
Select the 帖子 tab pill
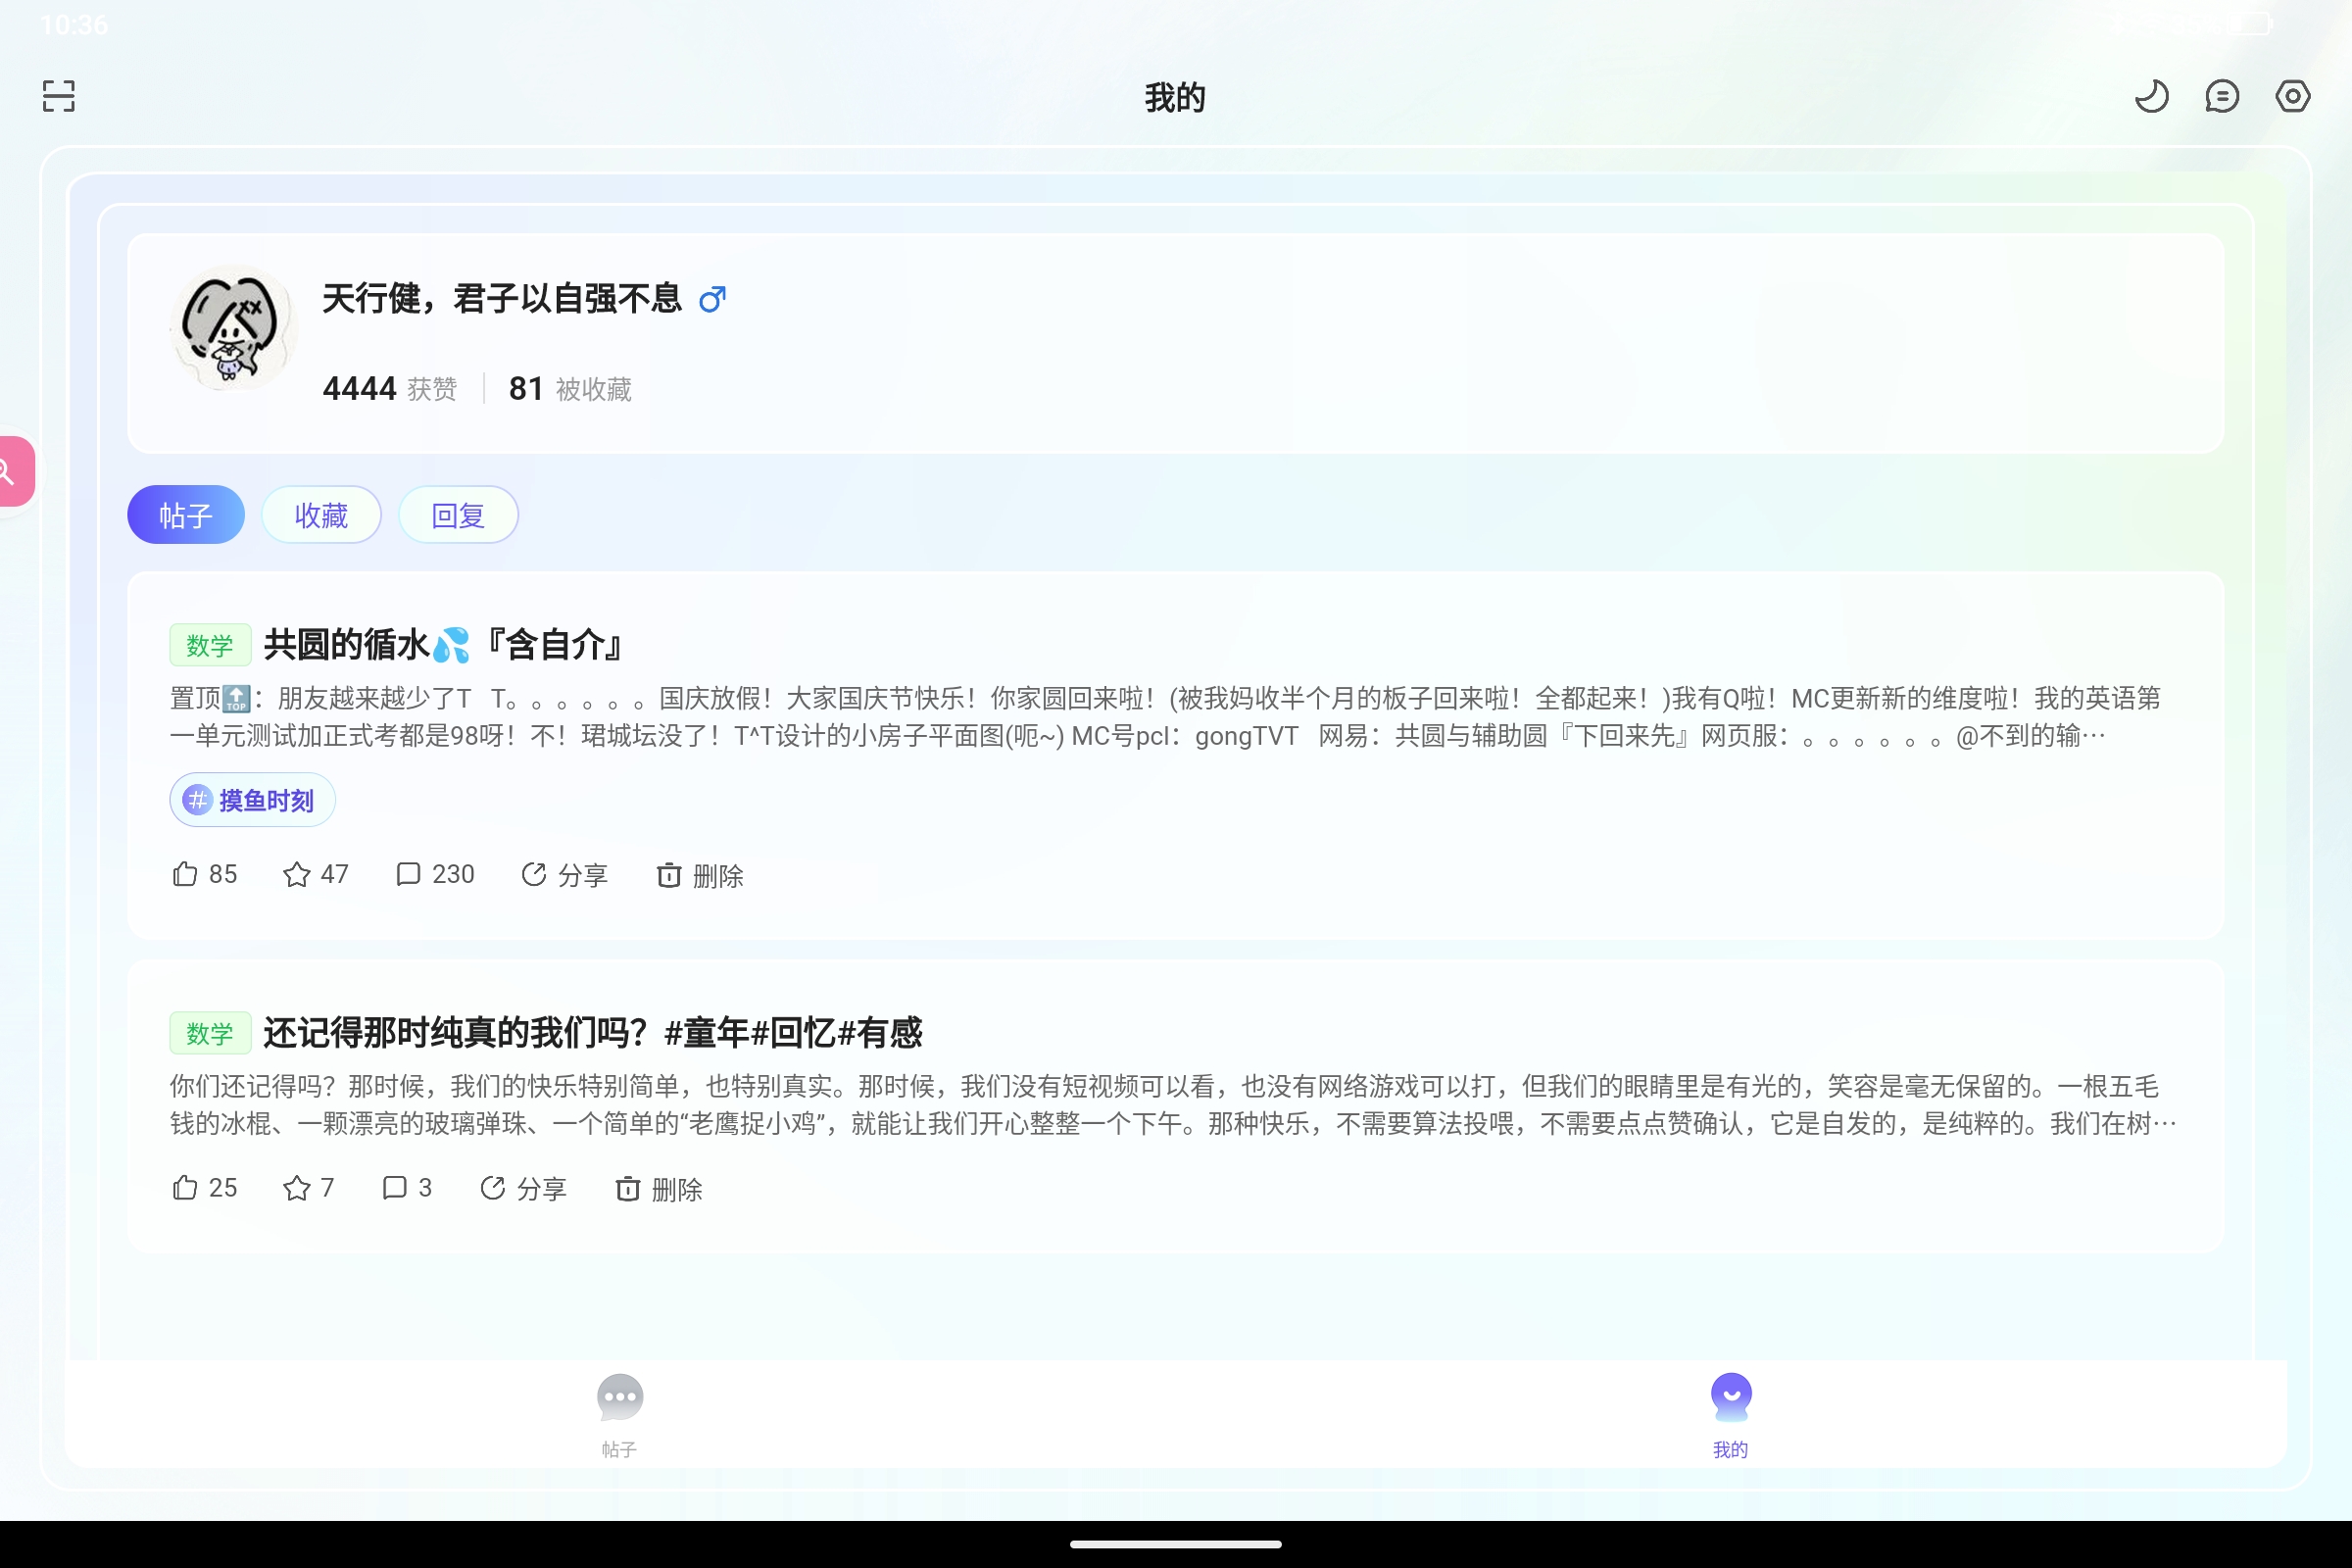(x=186, y=515)
